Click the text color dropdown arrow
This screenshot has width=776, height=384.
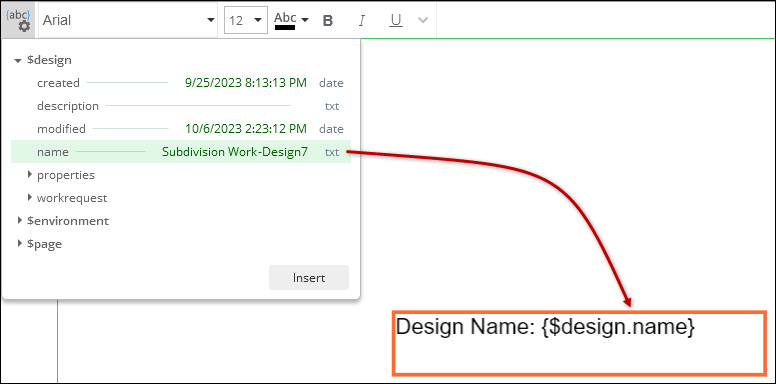tap(305, 20)
